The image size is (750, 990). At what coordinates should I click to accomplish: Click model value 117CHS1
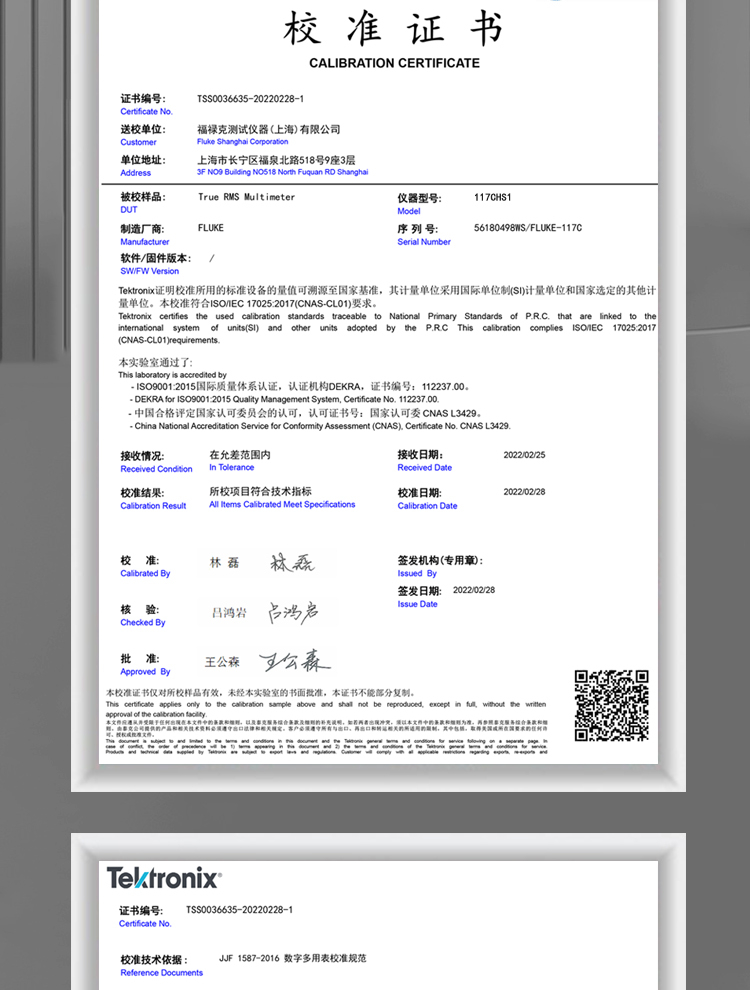pos(492,198)
